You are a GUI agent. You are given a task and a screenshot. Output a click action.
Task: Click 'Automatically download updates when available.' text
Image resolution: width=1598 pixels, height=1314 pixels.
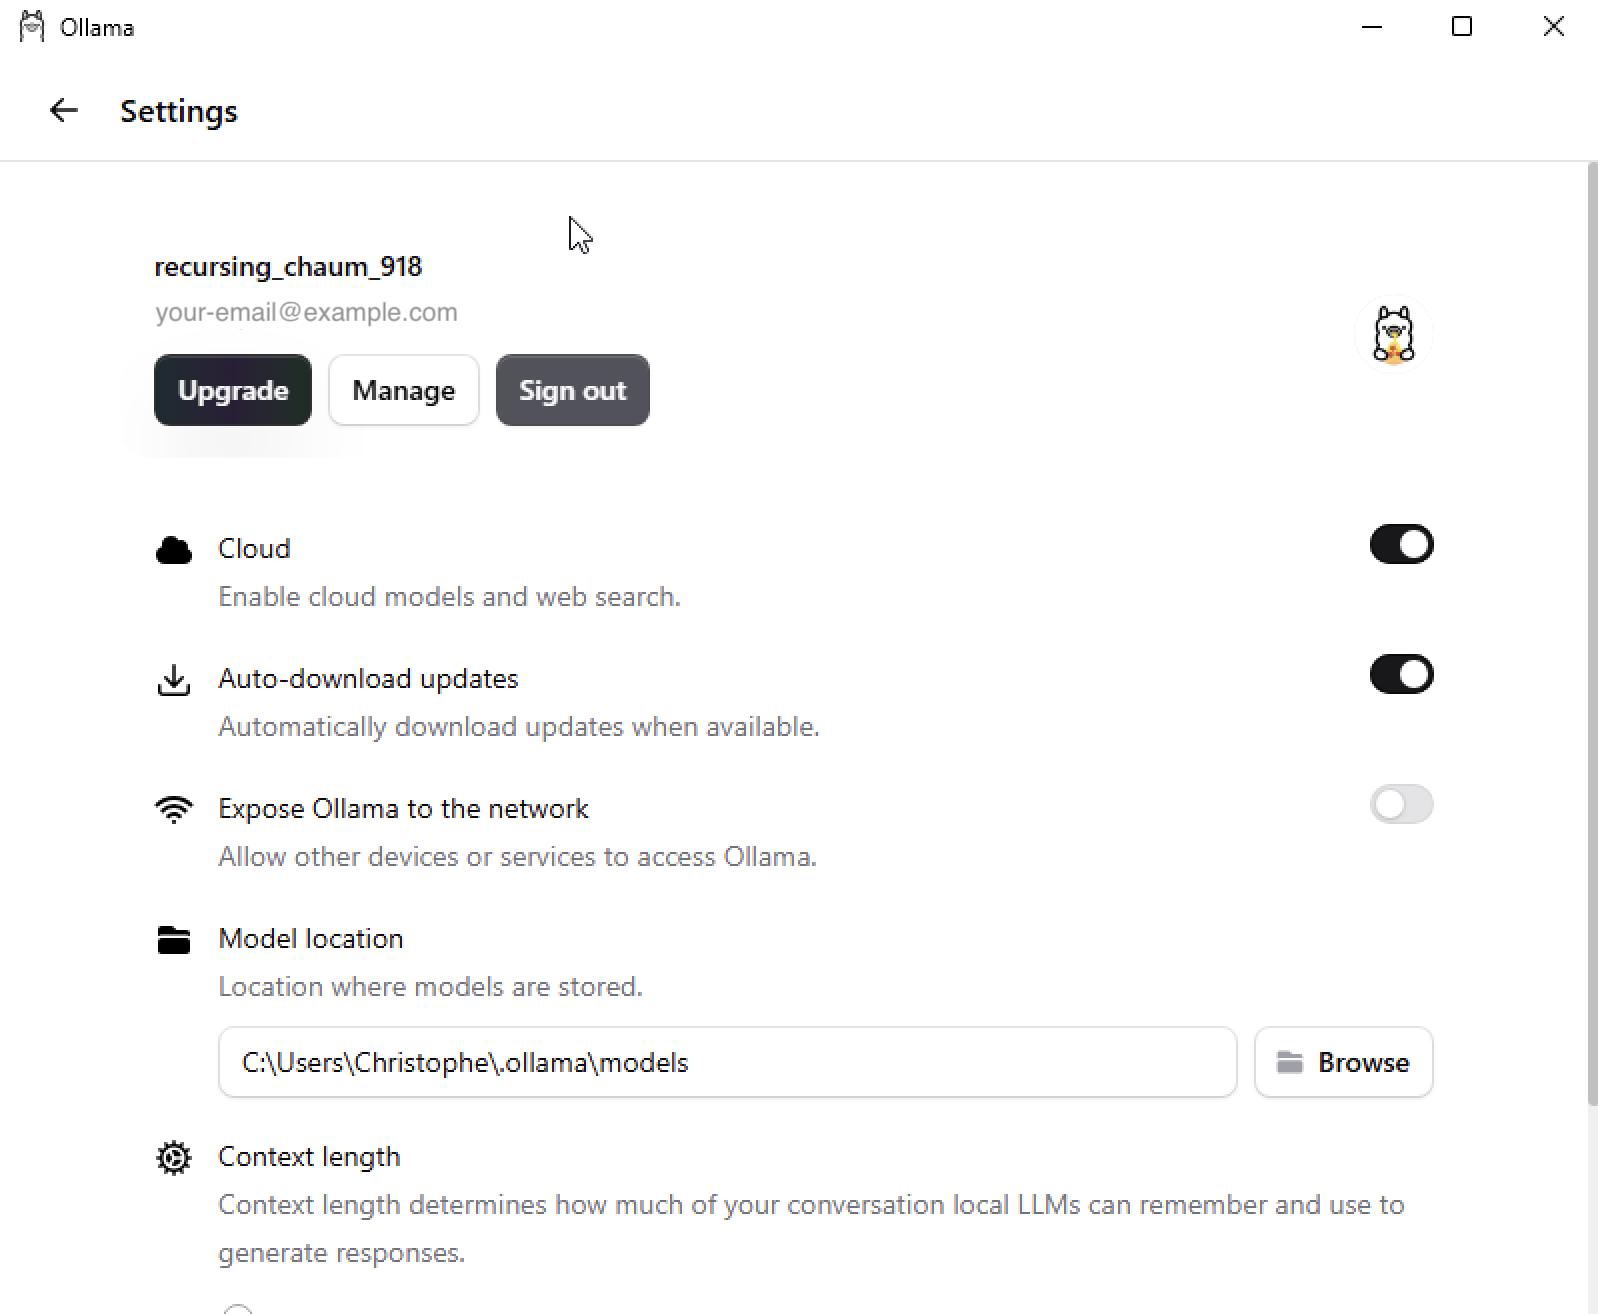518,727
